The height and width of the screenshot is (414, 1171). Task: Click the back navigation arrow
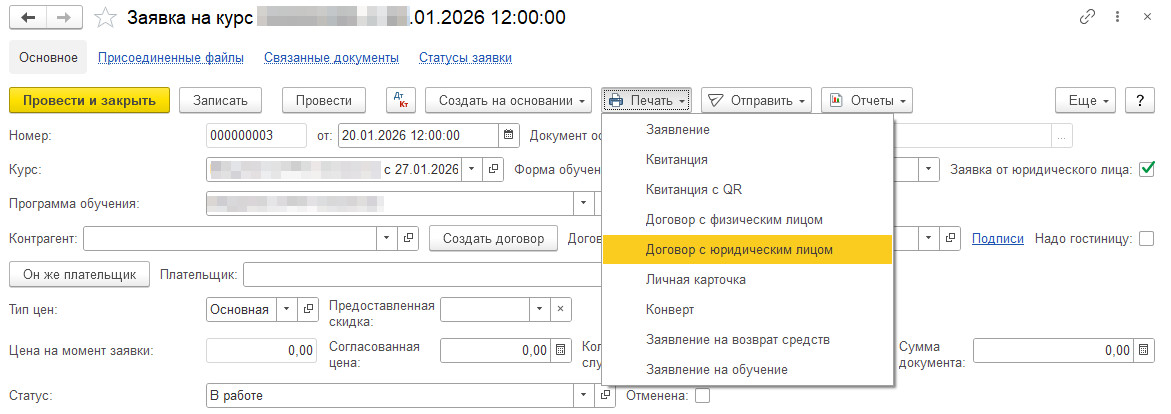pos(29,18)
